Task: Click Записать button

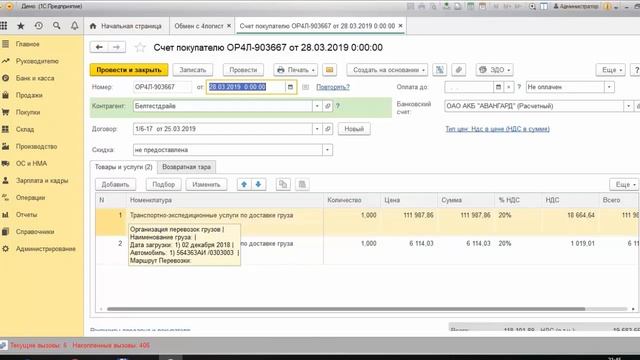Action: (193, 70)
